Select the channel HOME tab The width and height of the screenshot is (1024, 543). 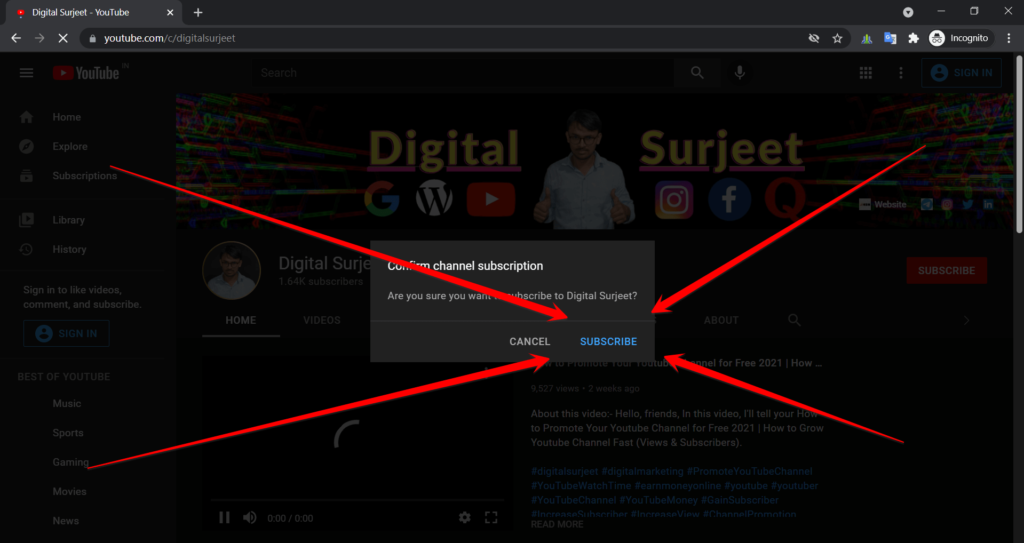pyautogui.click(x=241, y=320)
